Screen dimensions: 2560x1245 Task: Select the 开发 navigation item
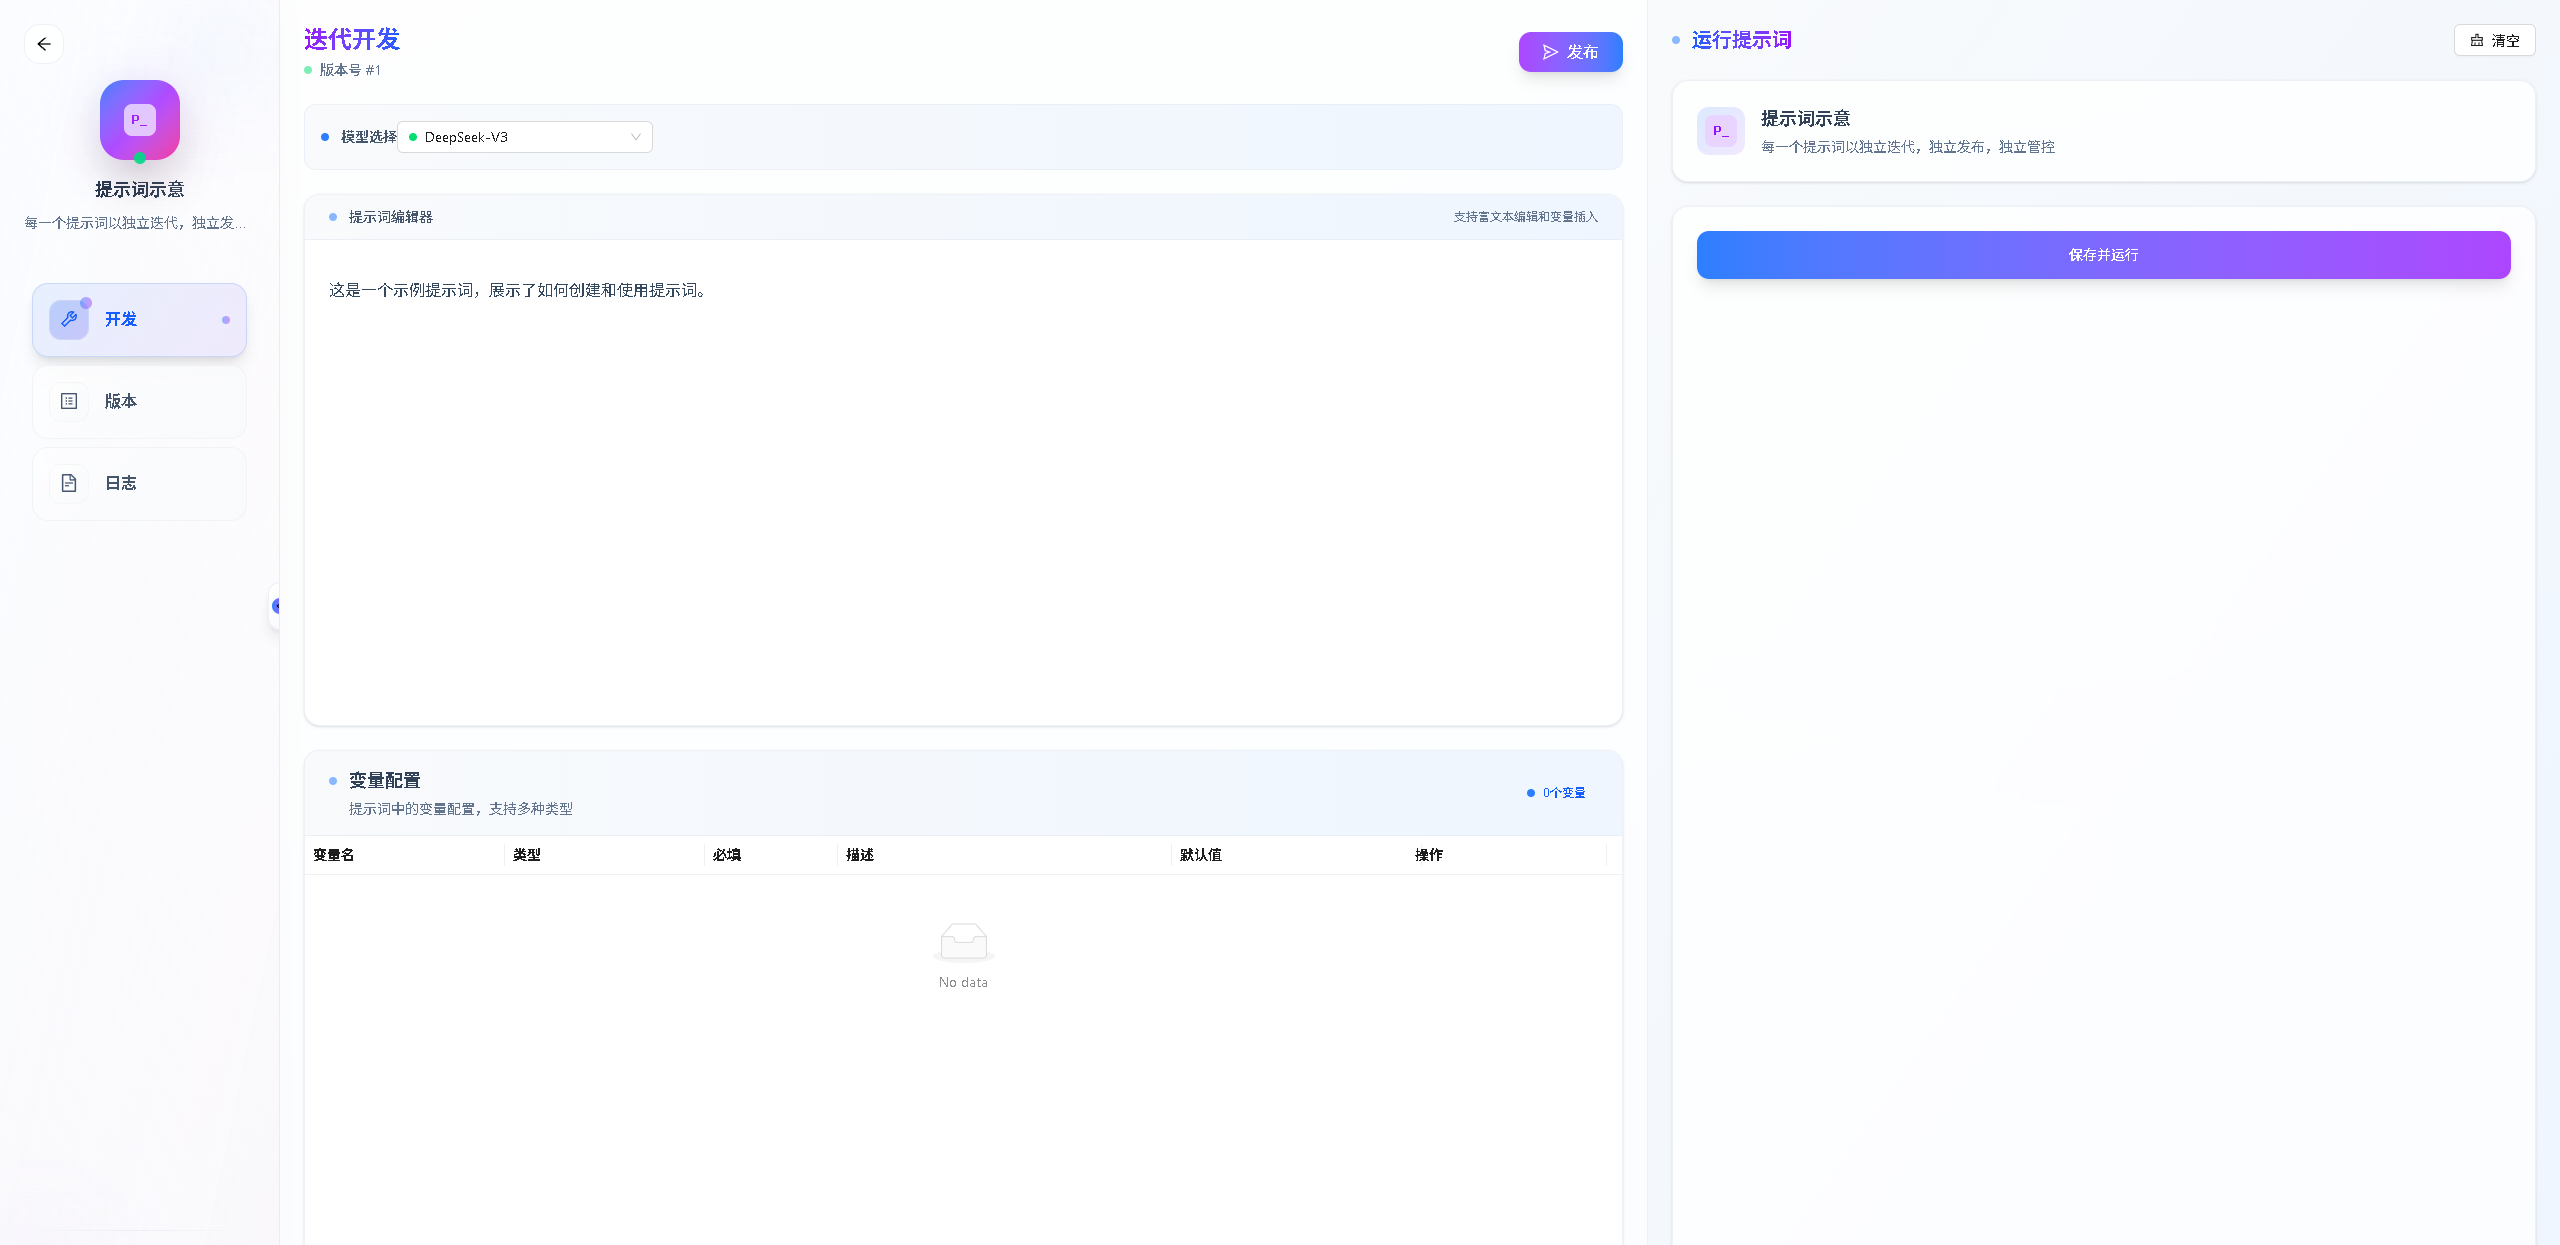click(x=139, y=319)
